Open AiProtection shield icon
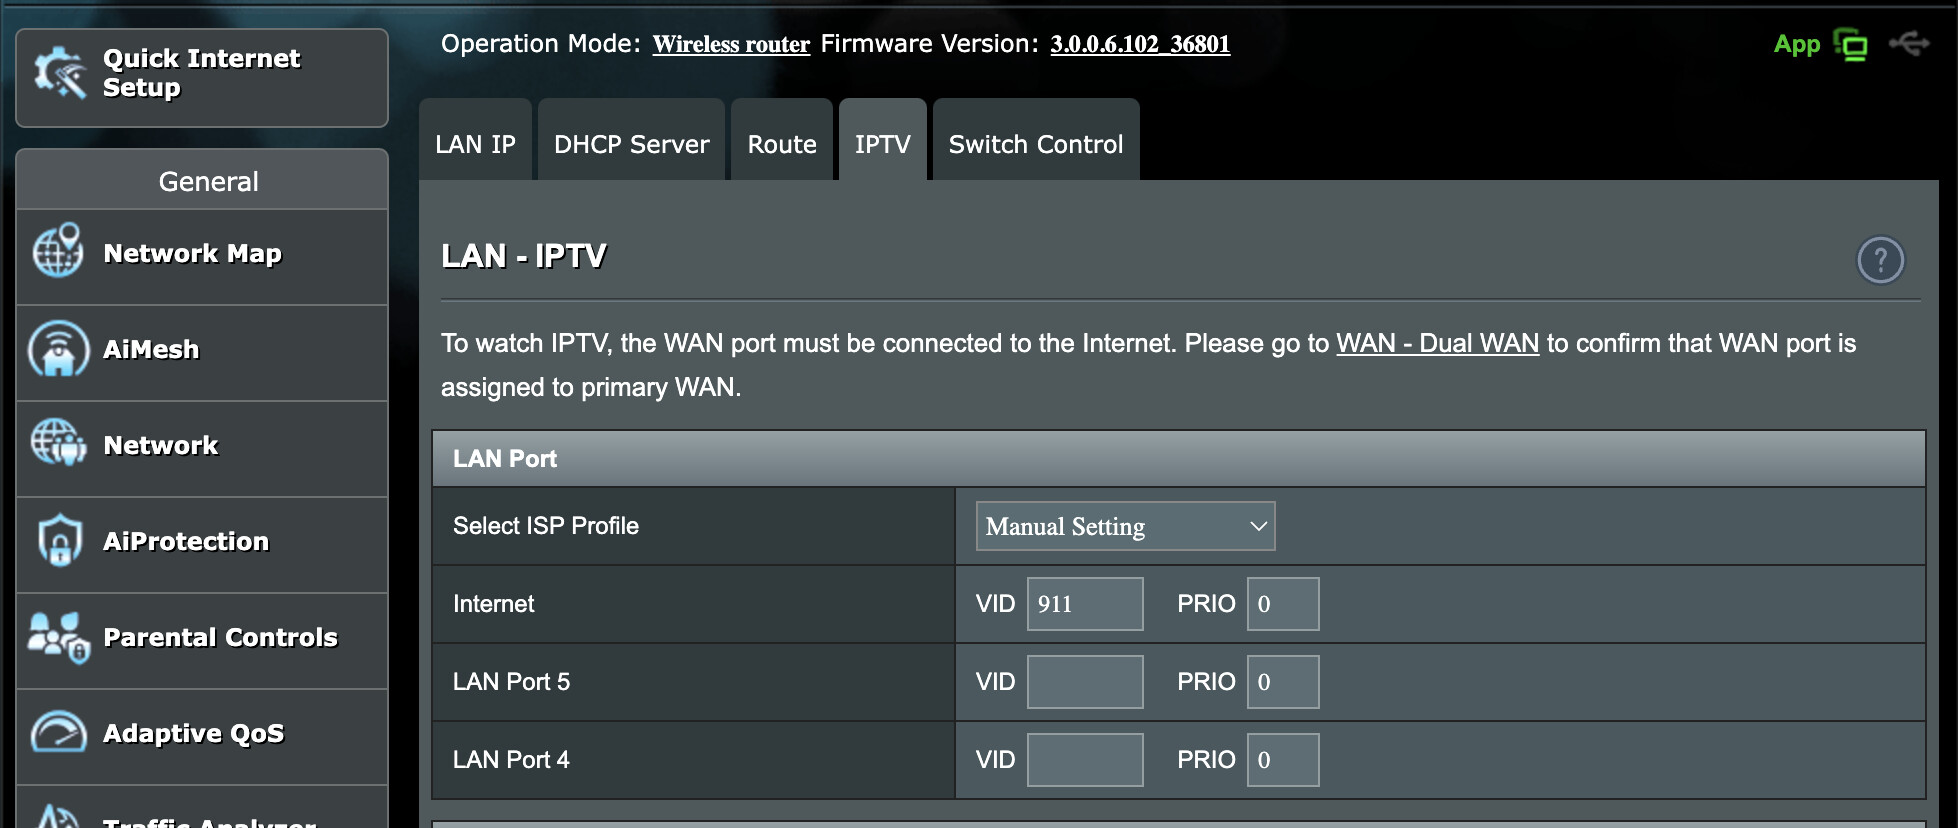Image resolution: width=1958 pixels, height=828 pixels. coord(59,540)
